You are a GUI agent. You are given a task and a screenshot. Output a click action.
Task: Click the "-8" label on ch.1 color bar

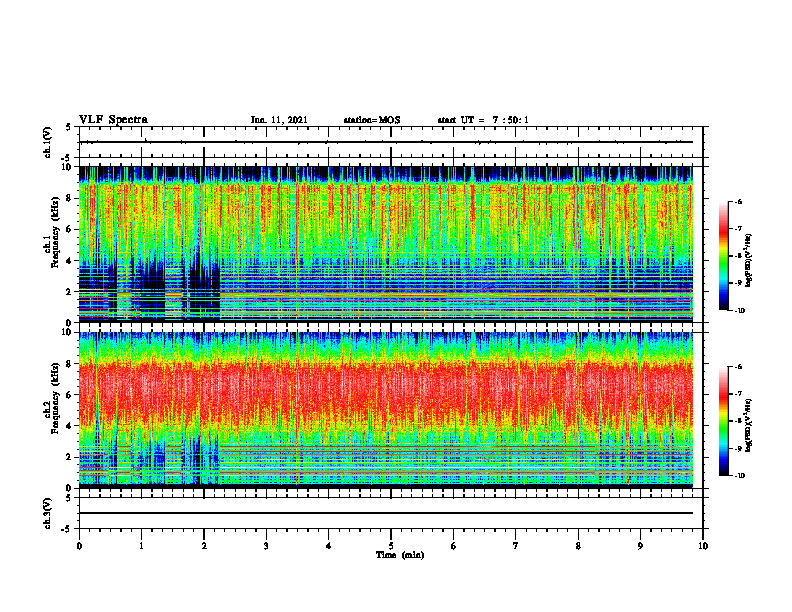738,256
